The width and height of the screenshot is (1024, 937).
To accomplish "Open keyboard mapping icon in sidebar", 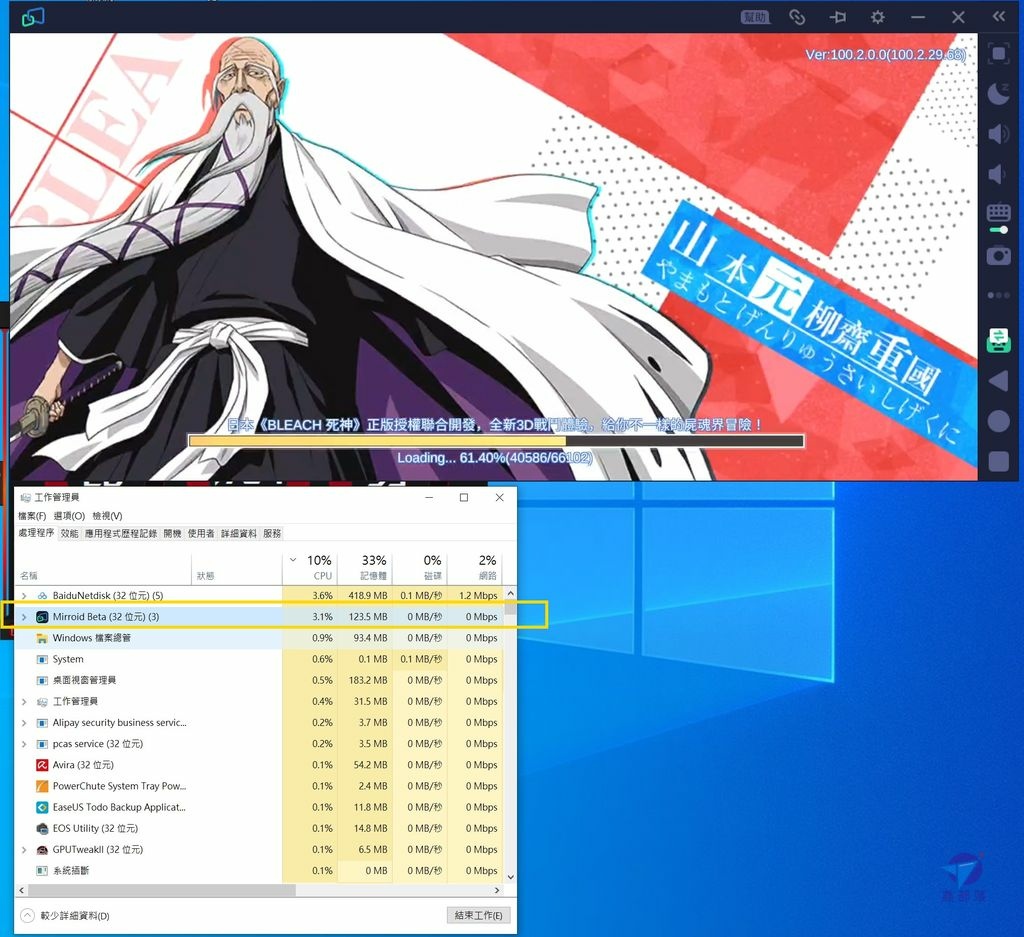I will (x=999, y=212).
